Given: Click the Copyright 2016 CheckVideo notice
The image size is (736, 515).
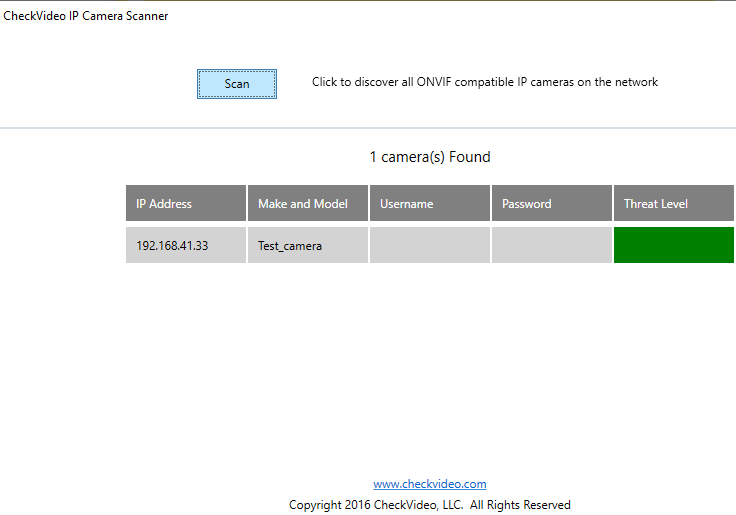Looking at the screenshot, I should [429, 505].
